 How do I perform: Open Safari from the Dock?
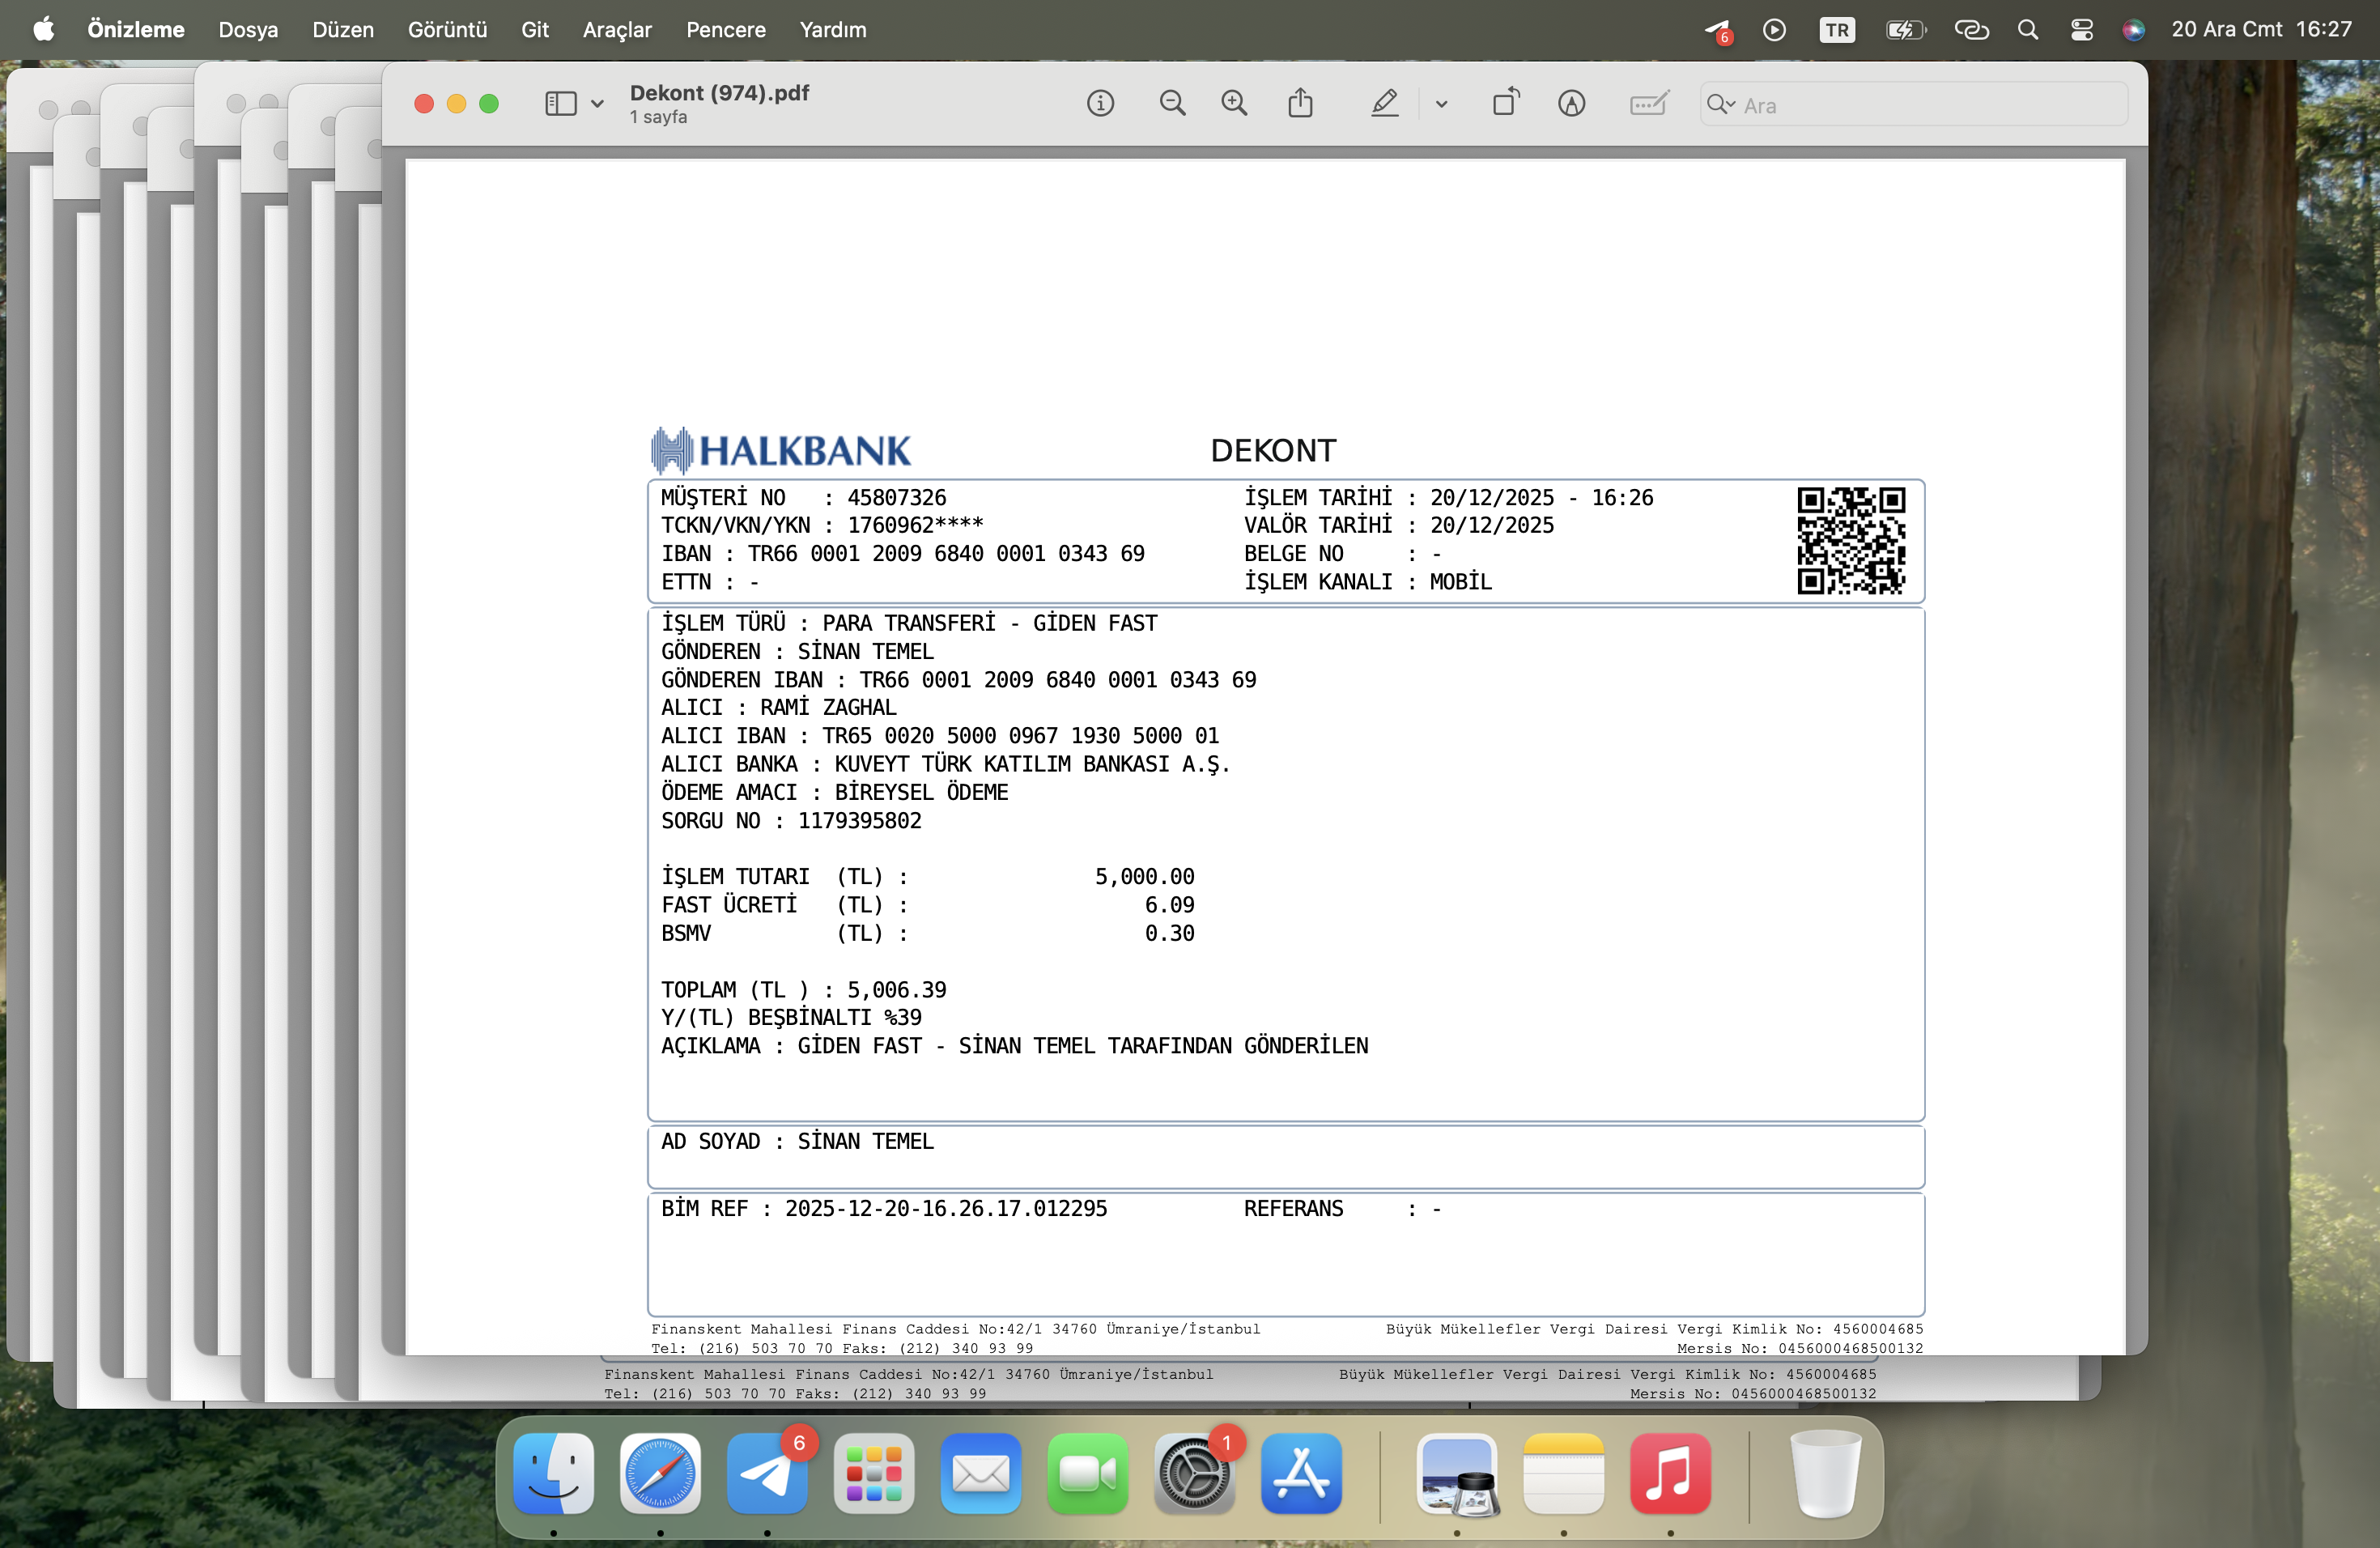pos(660,1473)
